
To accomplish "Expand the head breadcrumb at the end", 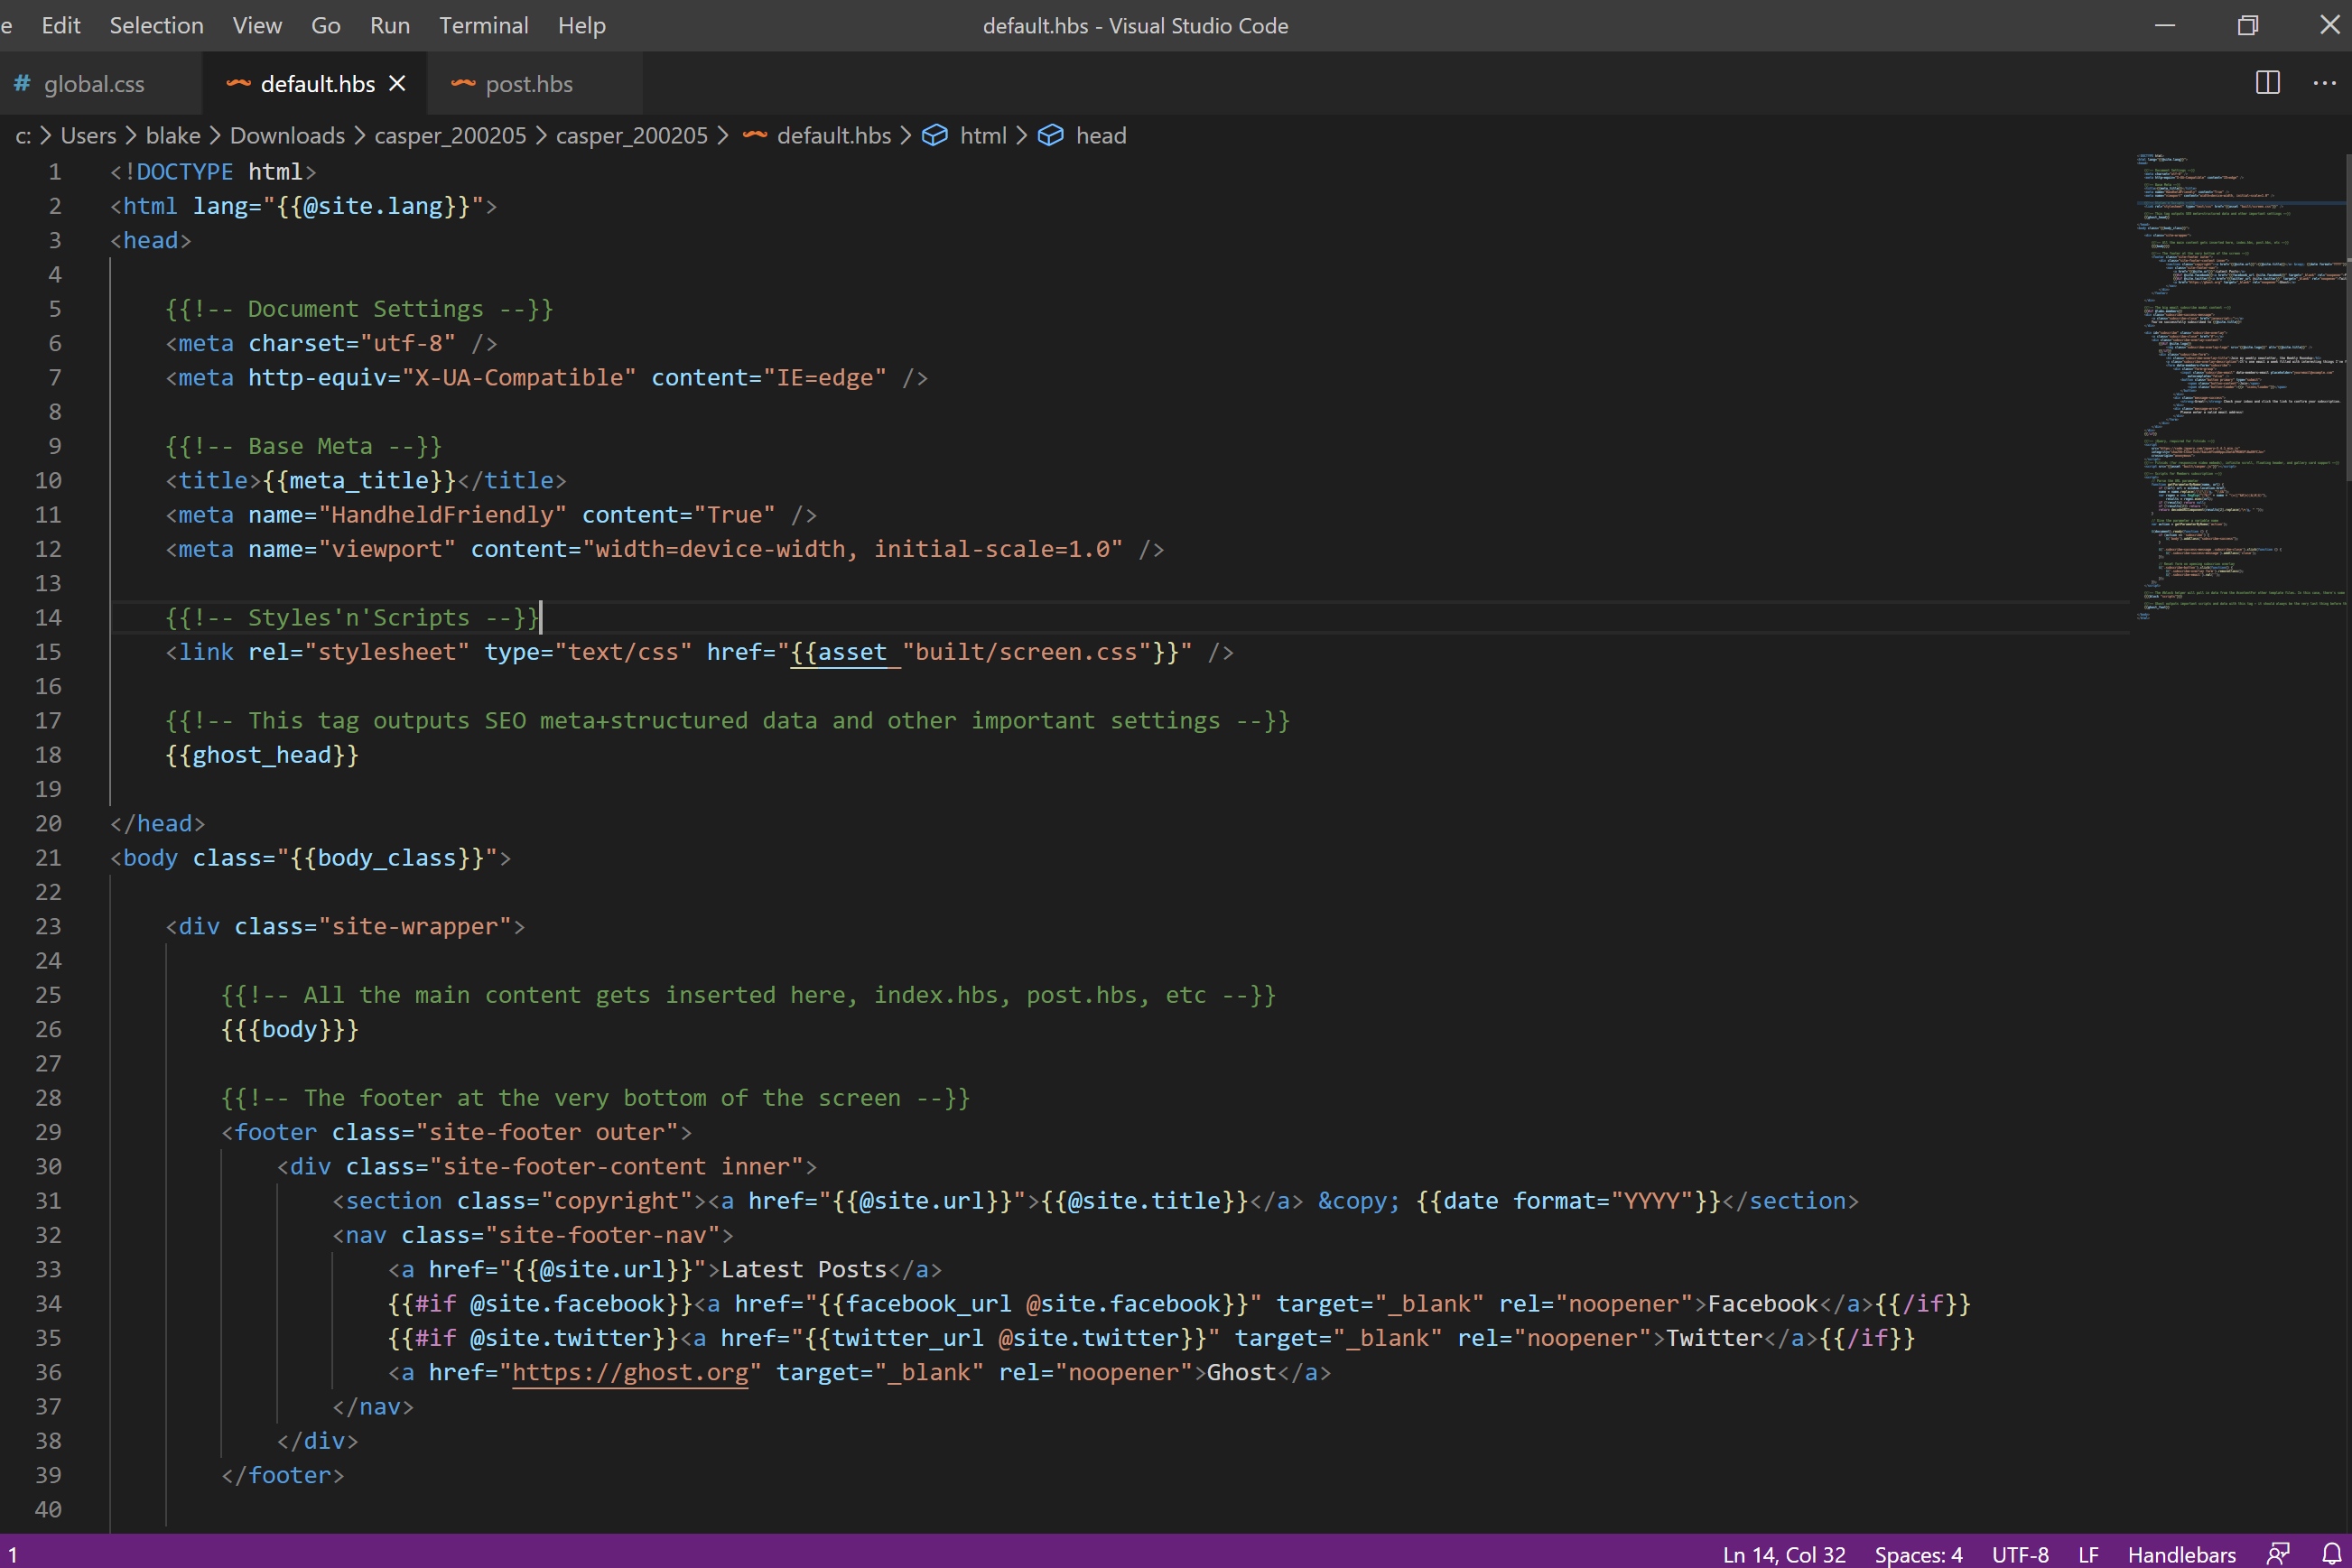I will [1101, 135].
